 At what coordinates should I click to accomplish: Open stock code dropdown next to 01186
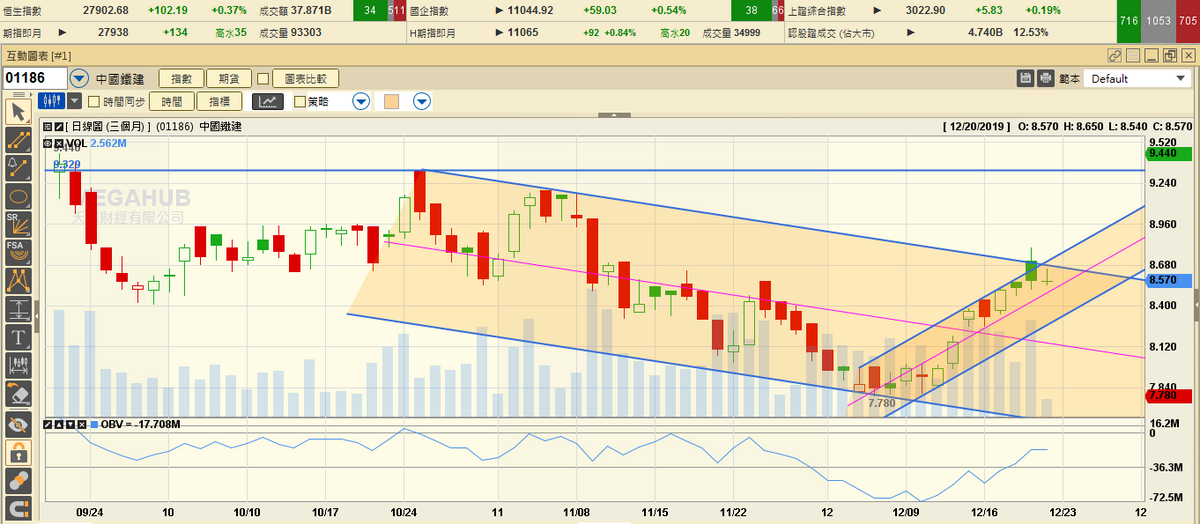[79, 78]
